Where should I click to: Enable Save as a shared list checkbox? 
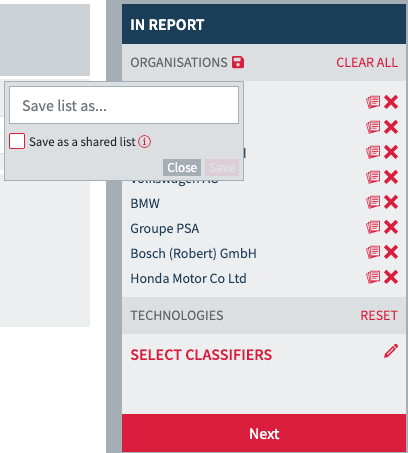17,141
